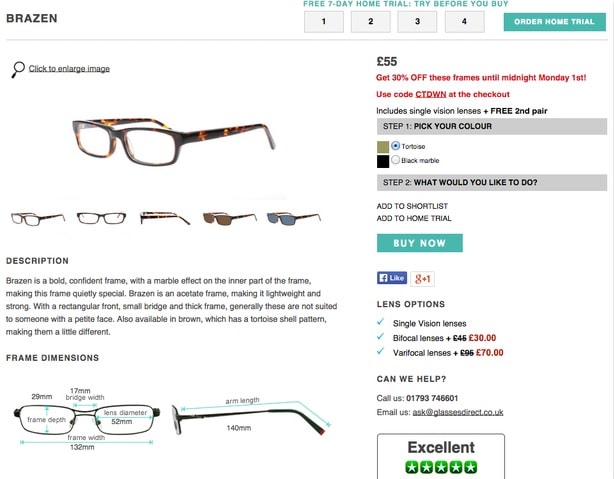This screenshot has height=479, width=614.
Task: Click the magnifying glass enlarge icon
Action: point(18,69)
